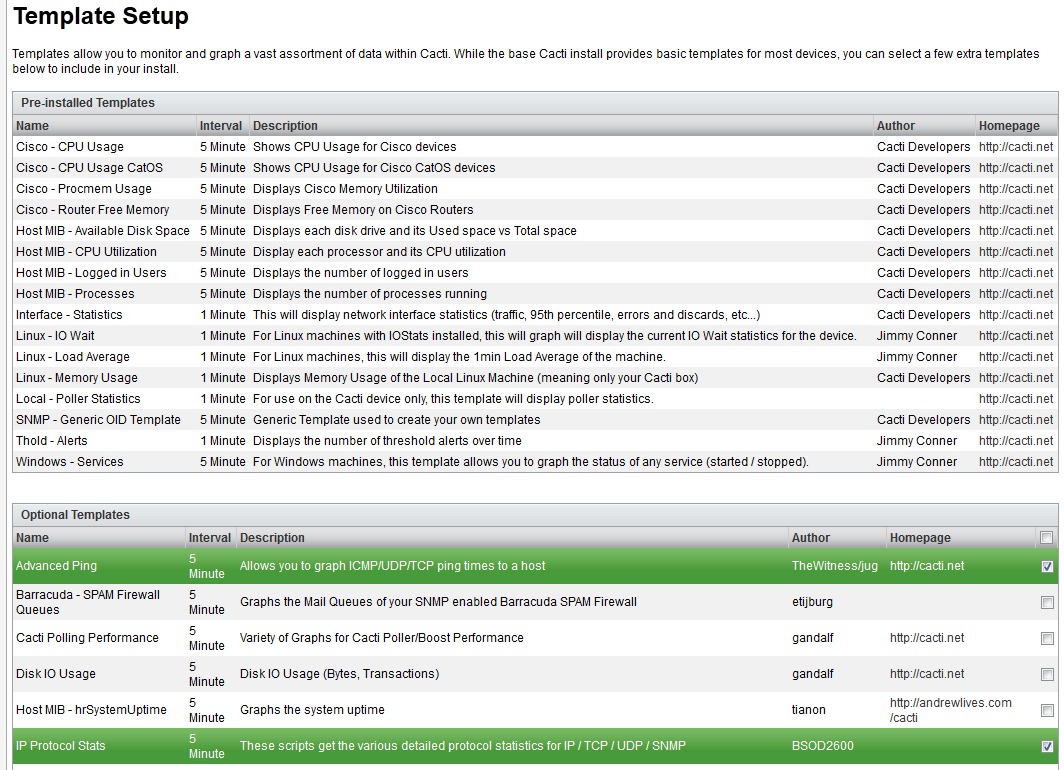Open homepage link for Cisco - CPU Usage
The height and width of the screenshot is (770, 1064).
point(1015,147)
